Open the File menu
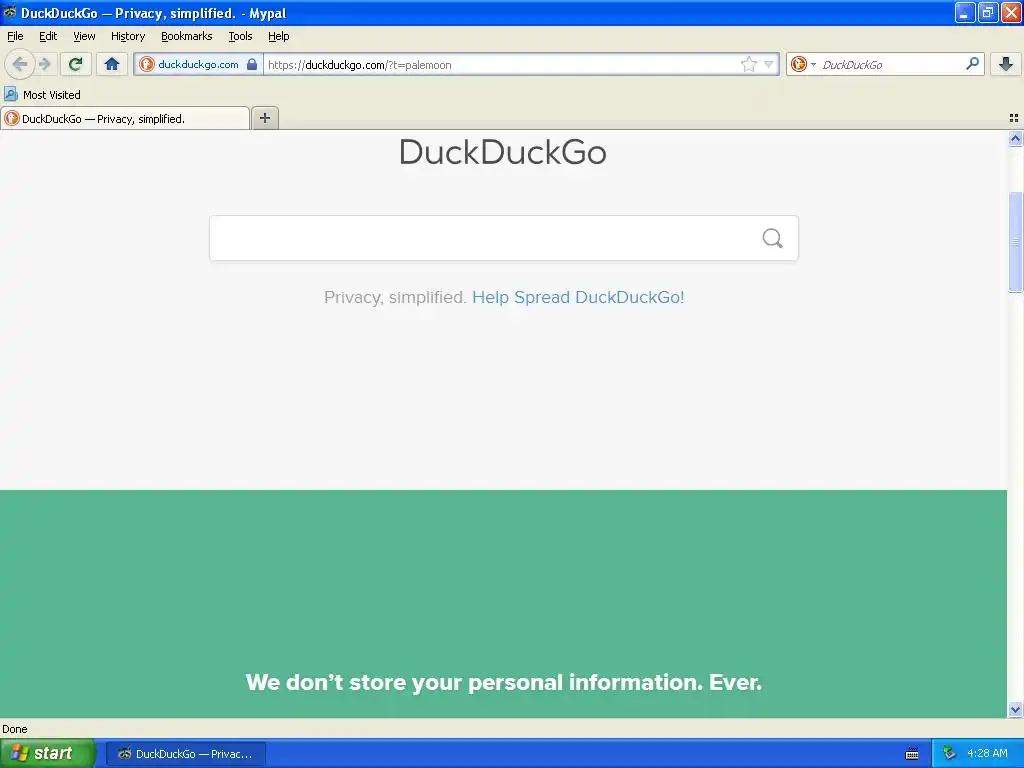The image size is (1024, 768). [15, 37]
